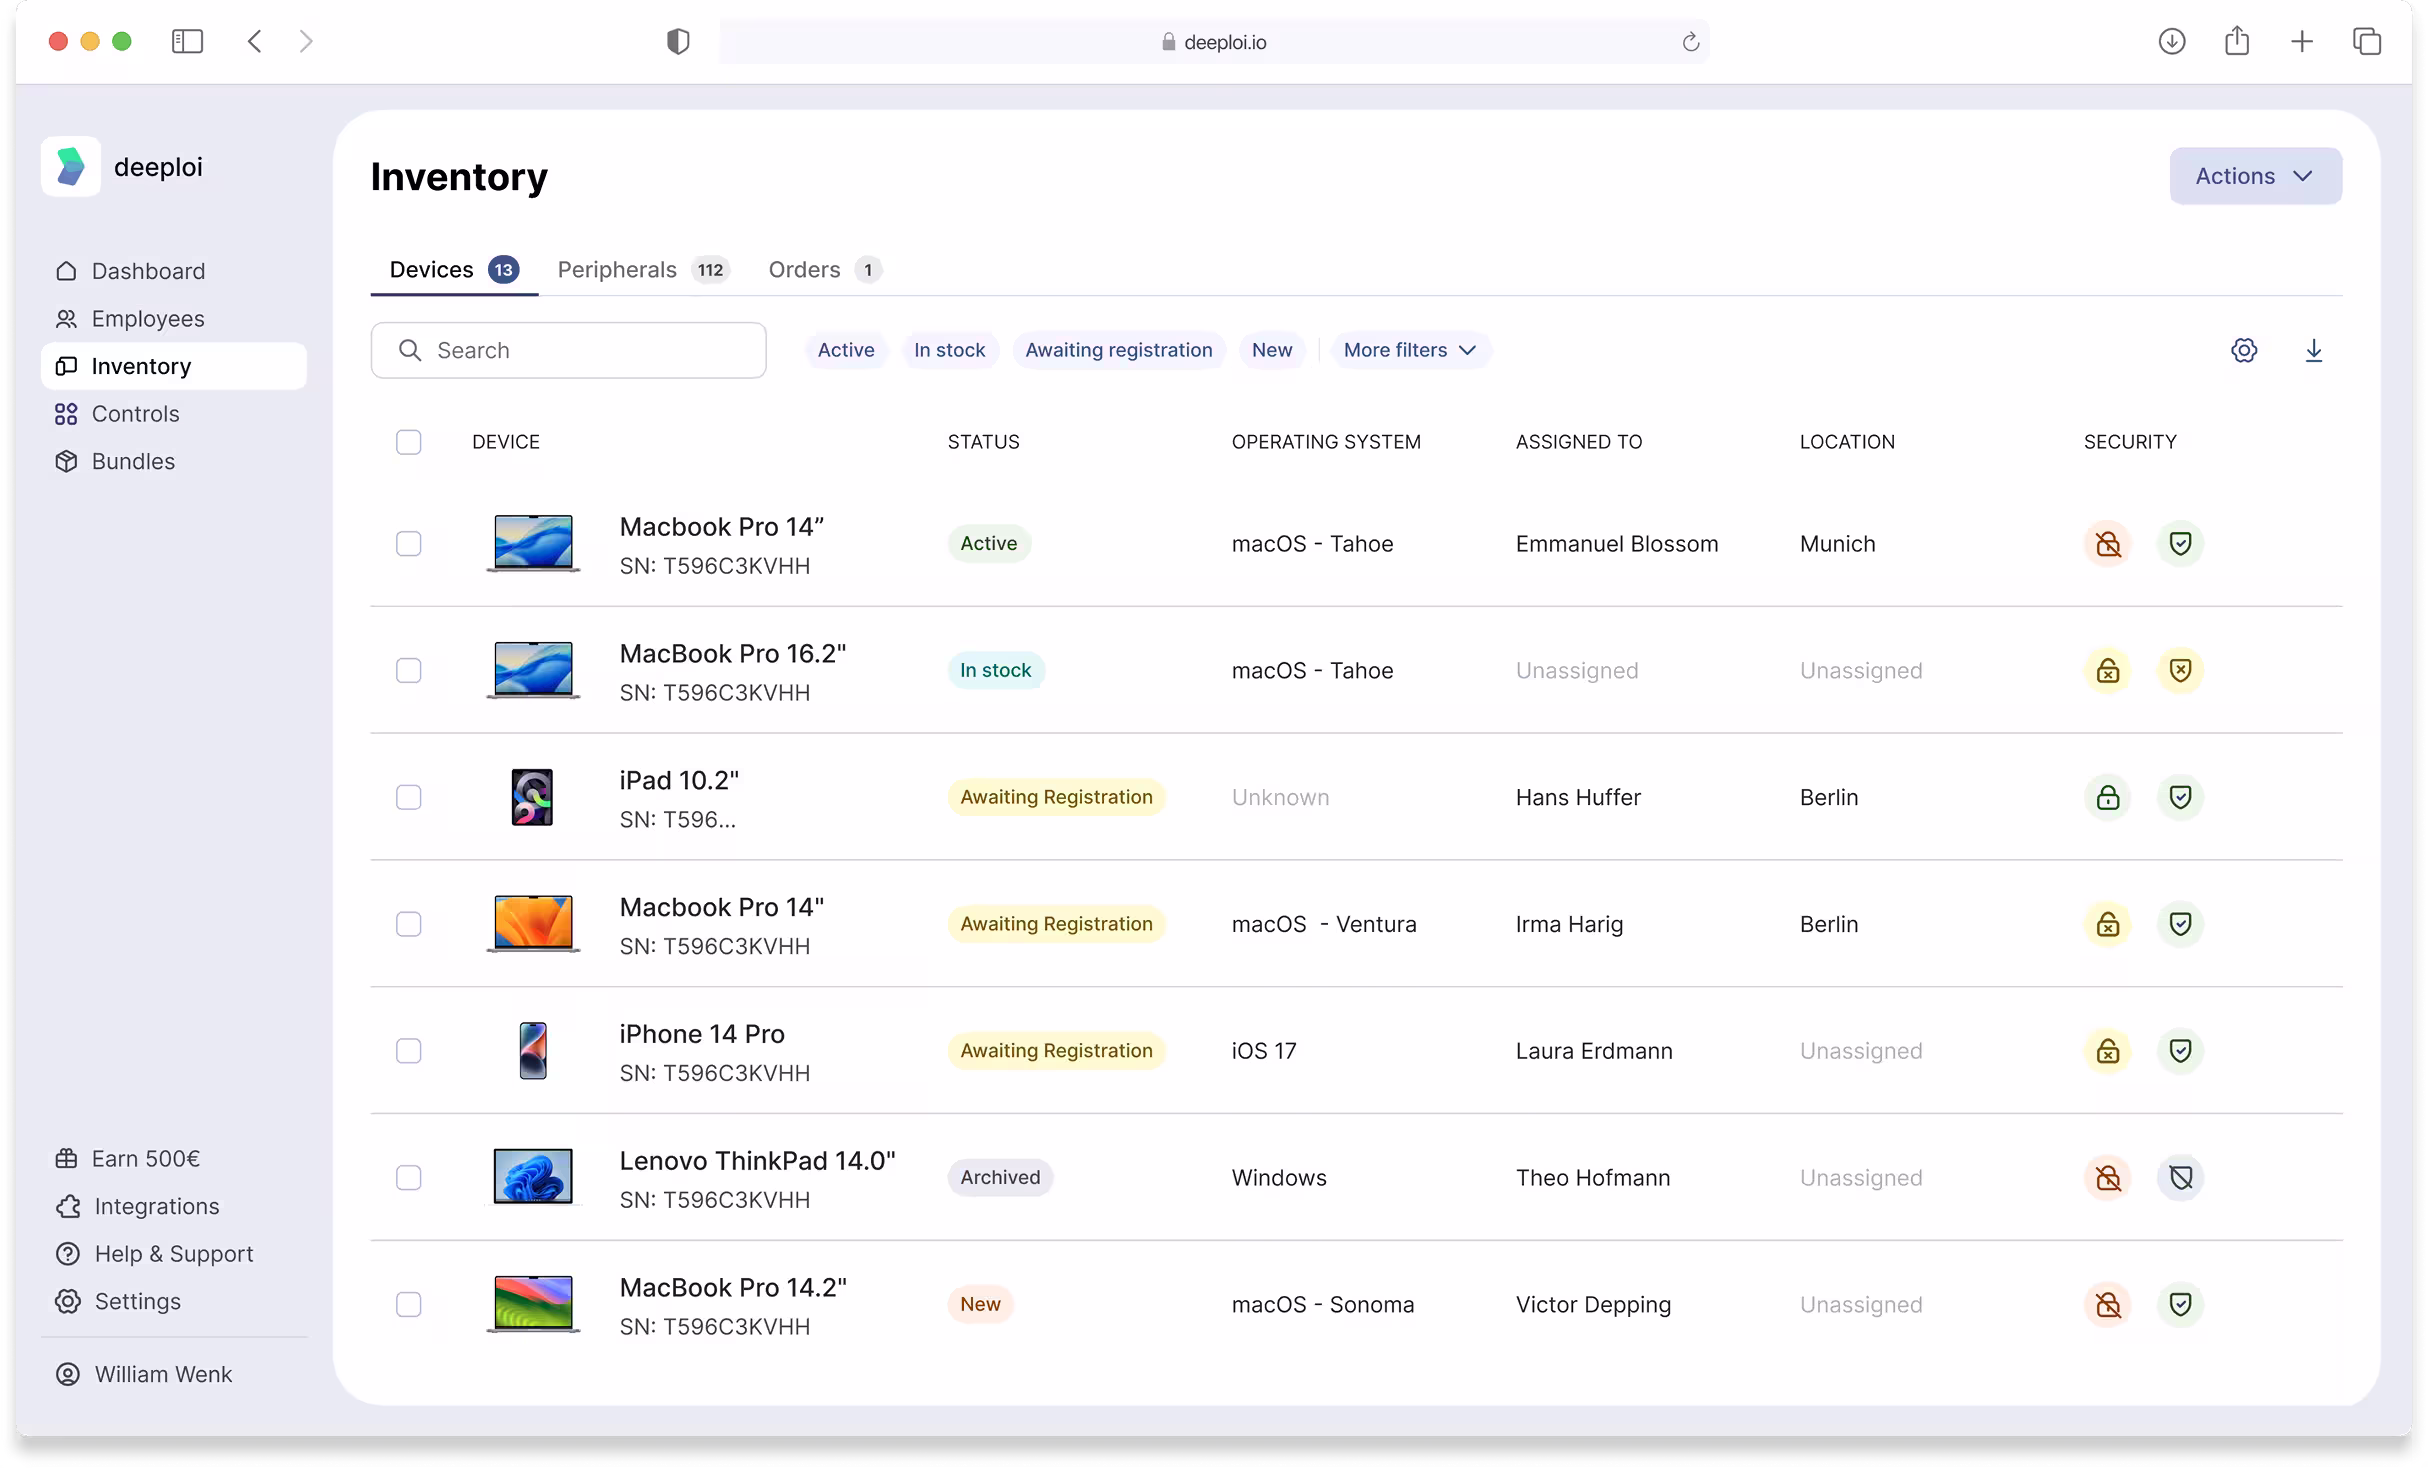Go back with the browser back arrow

click(255, 41)
